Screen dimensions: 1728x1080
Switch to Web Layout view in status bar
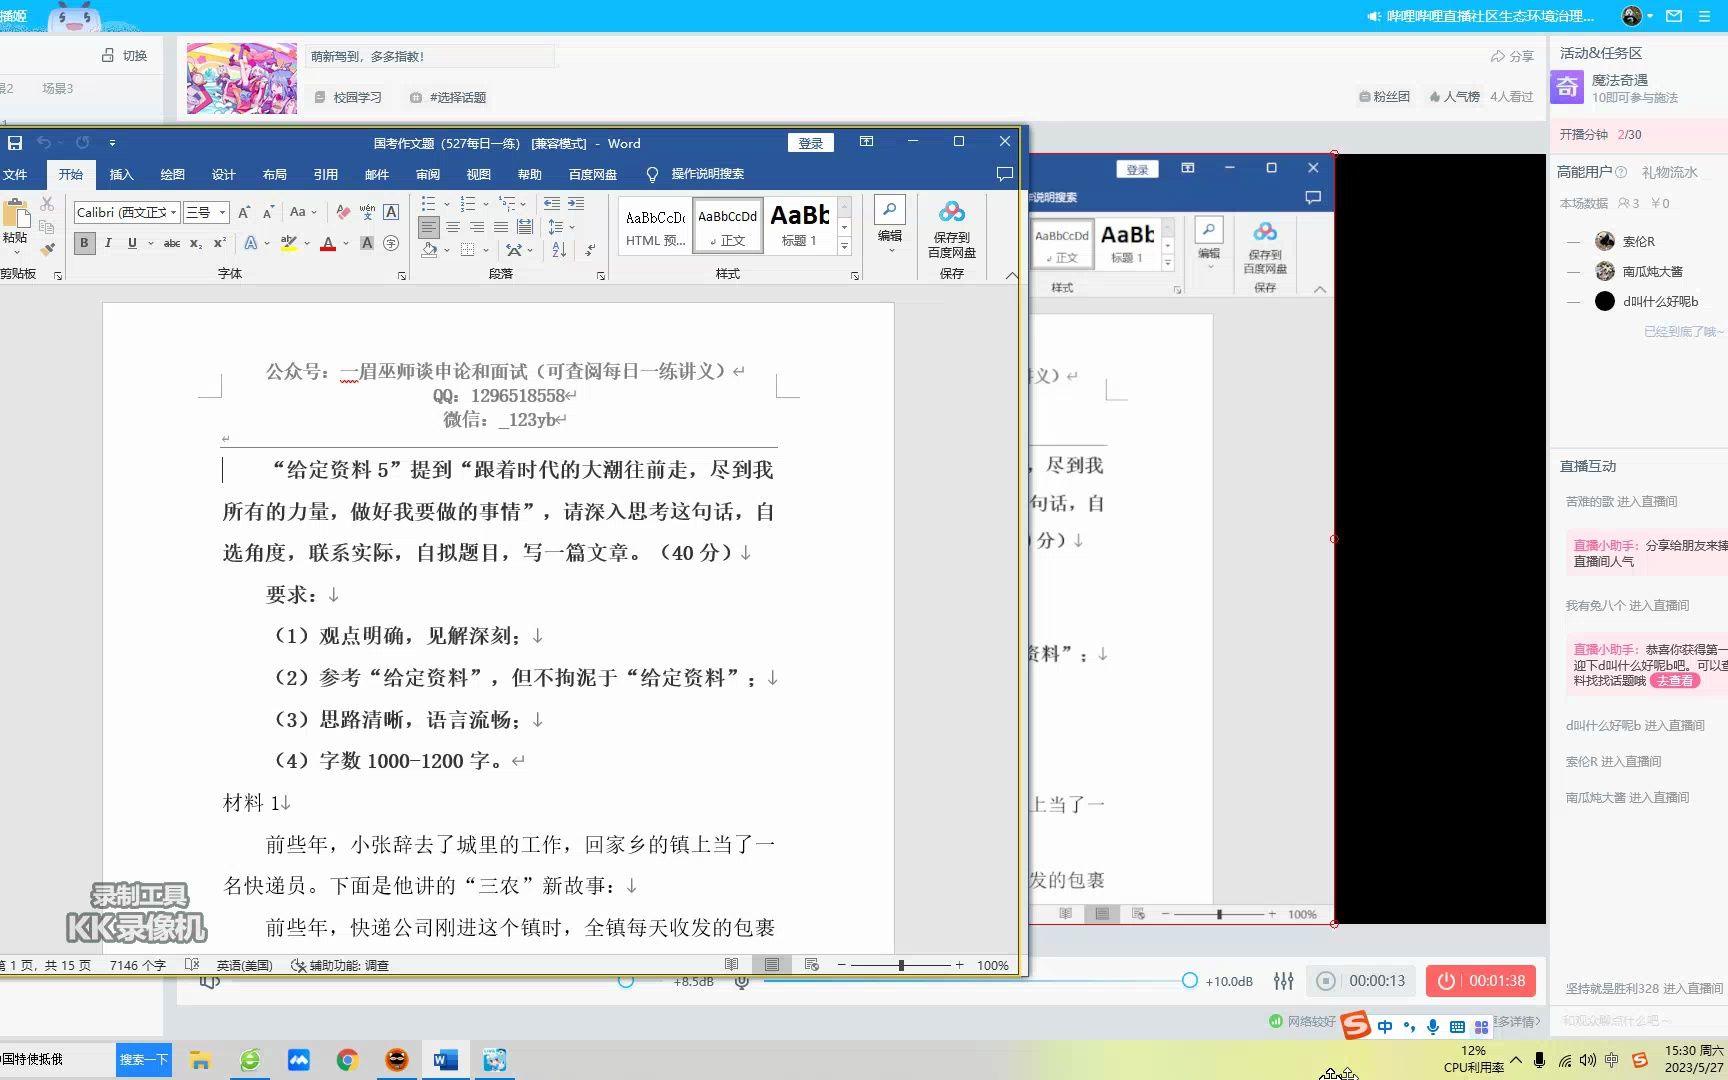coord(812,965)
